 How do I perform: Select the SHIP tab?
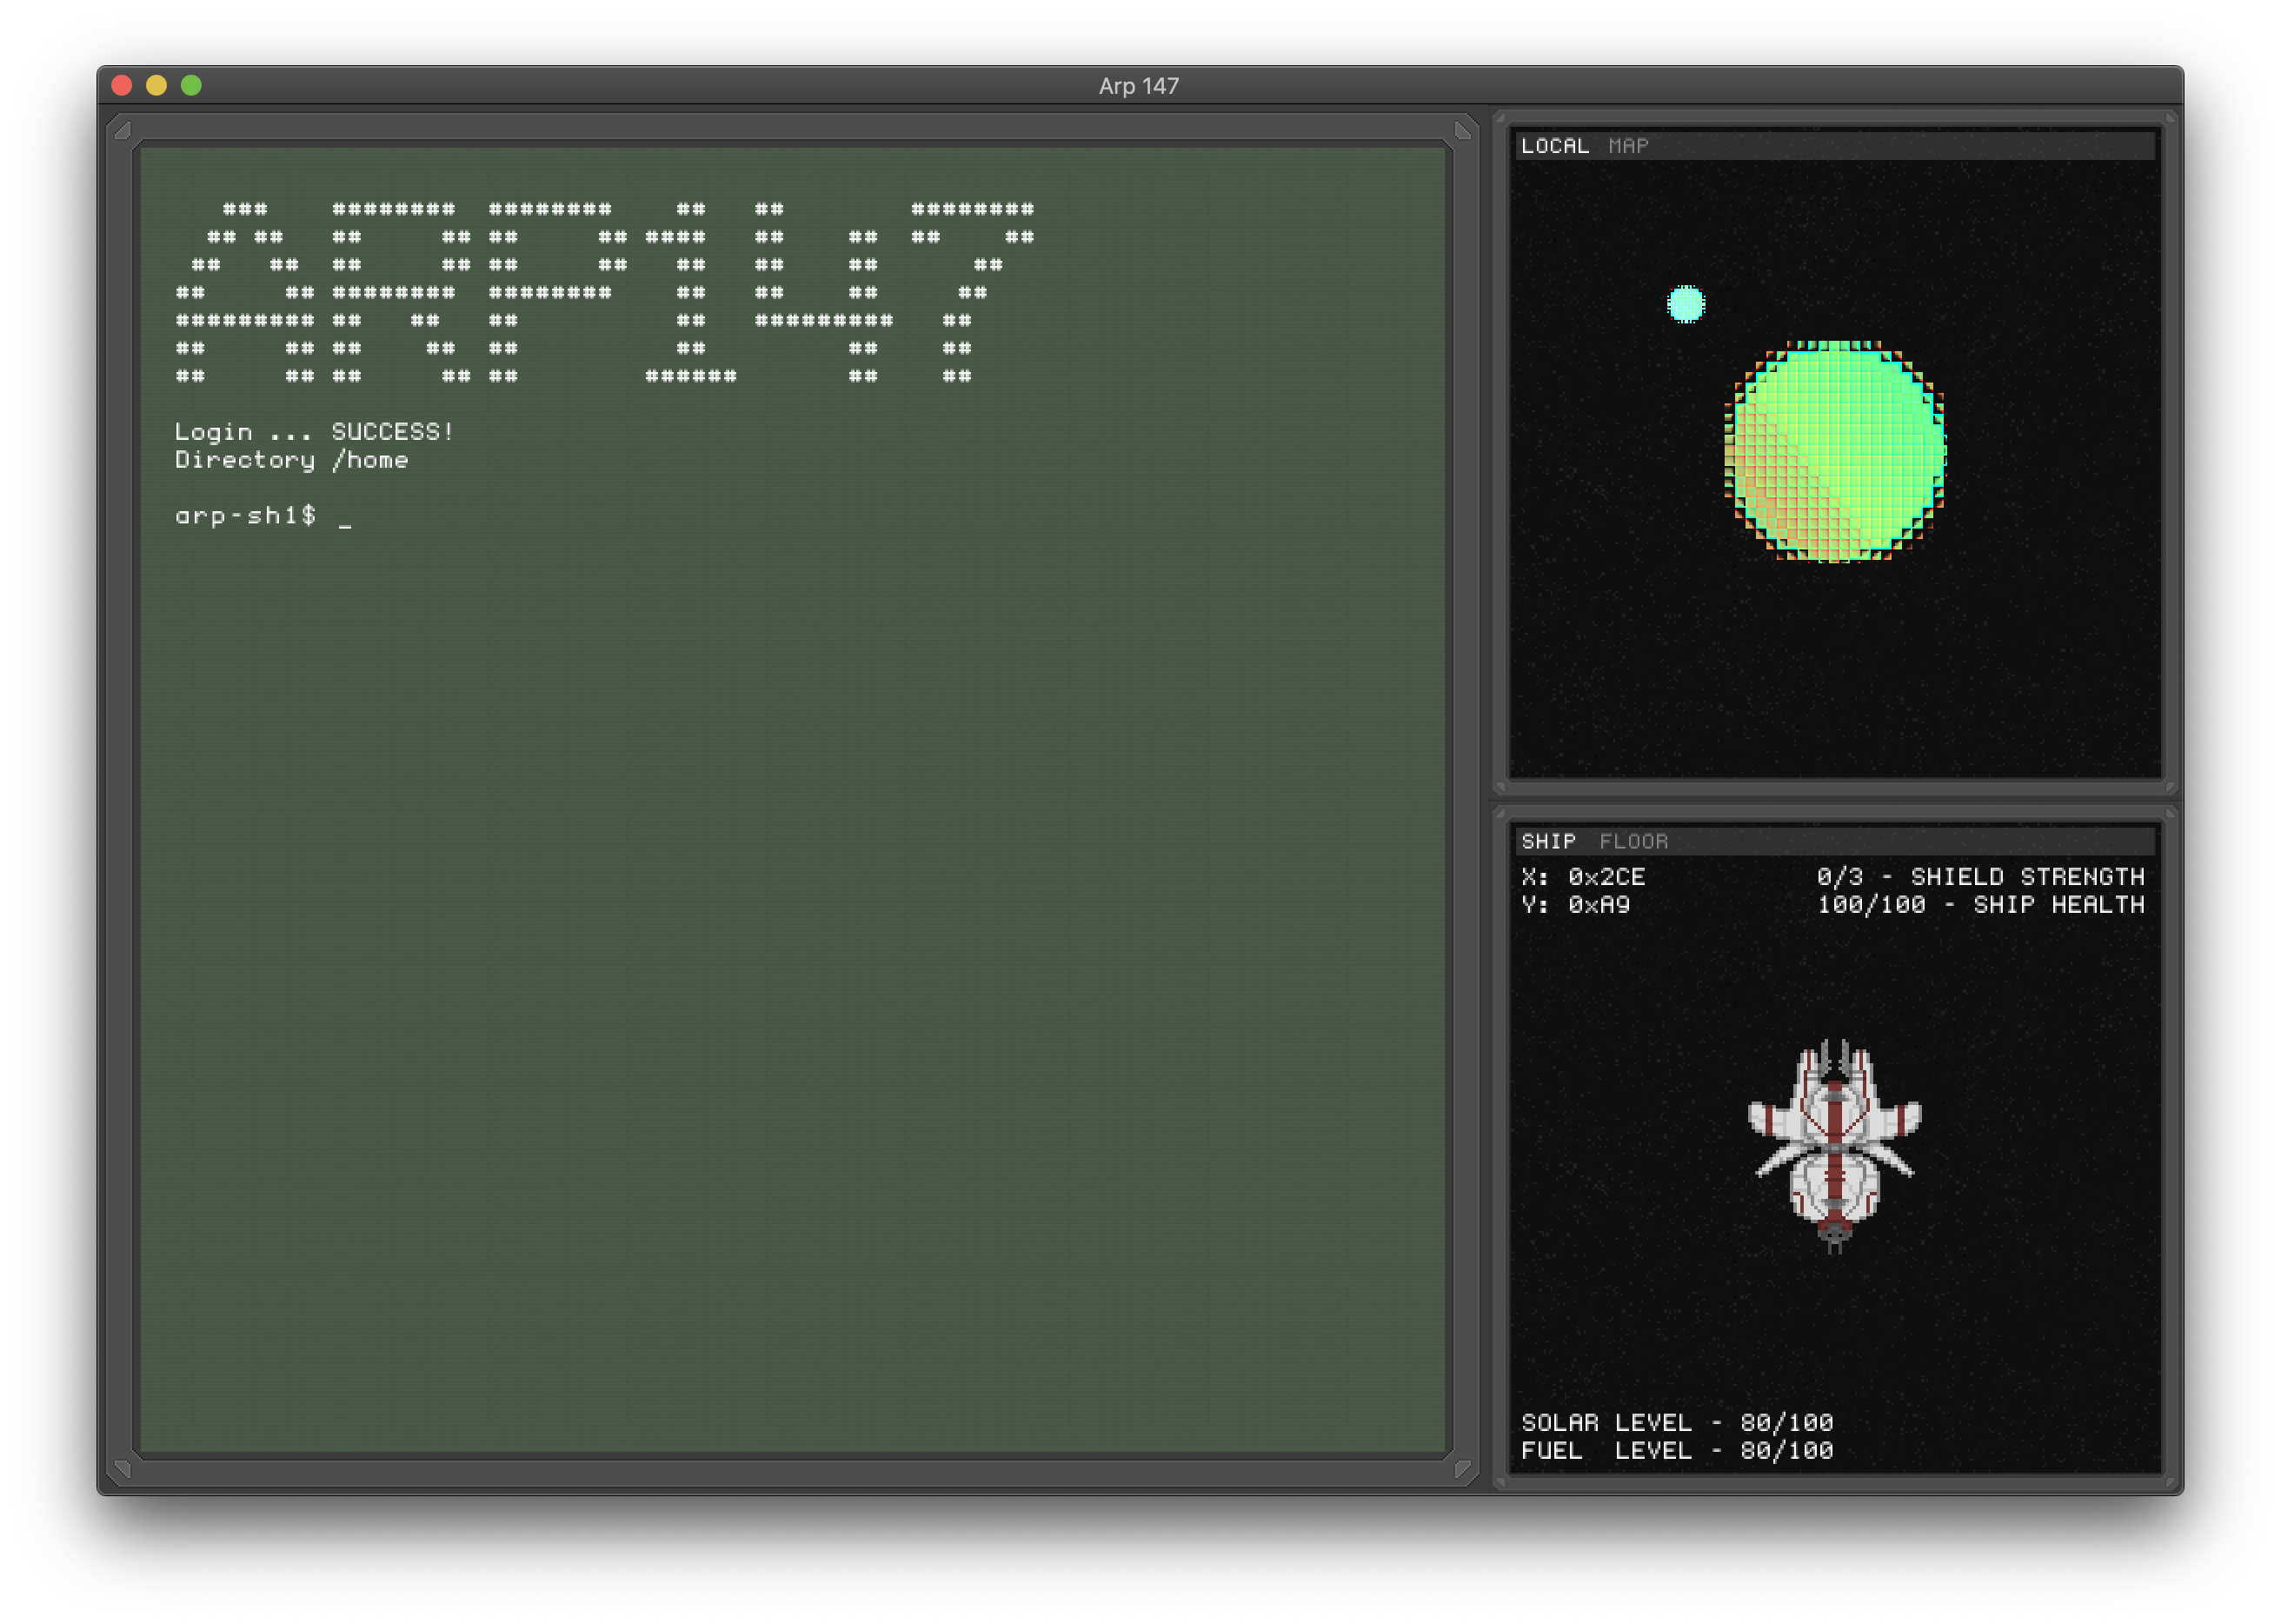coord(1548,842)
